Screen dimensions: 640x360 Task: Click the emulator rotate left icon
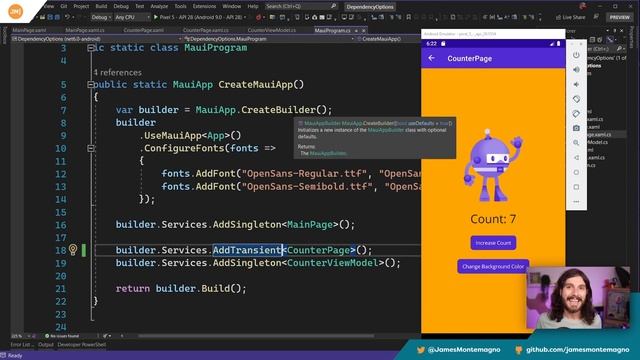576,99
